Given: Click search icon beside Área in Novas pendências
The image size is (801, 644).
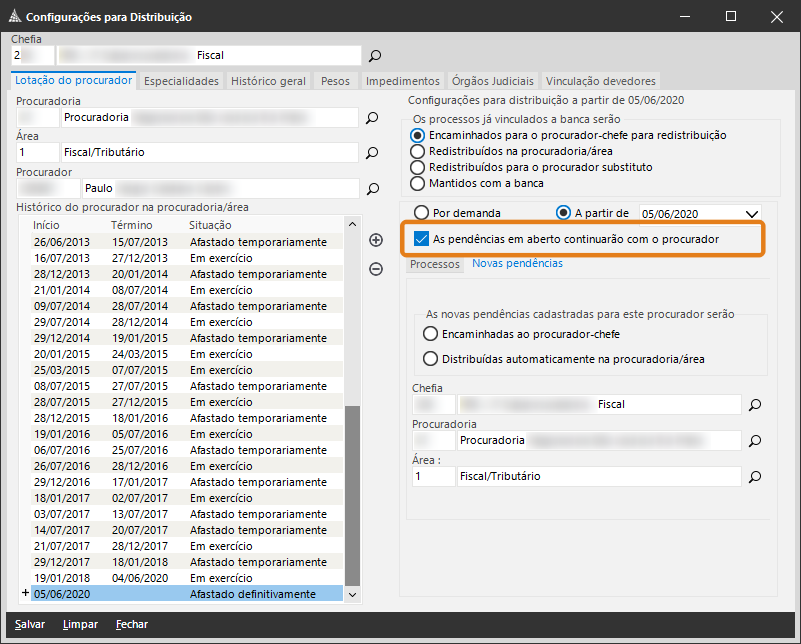Looking at the screenshot, I should [756, 477].
